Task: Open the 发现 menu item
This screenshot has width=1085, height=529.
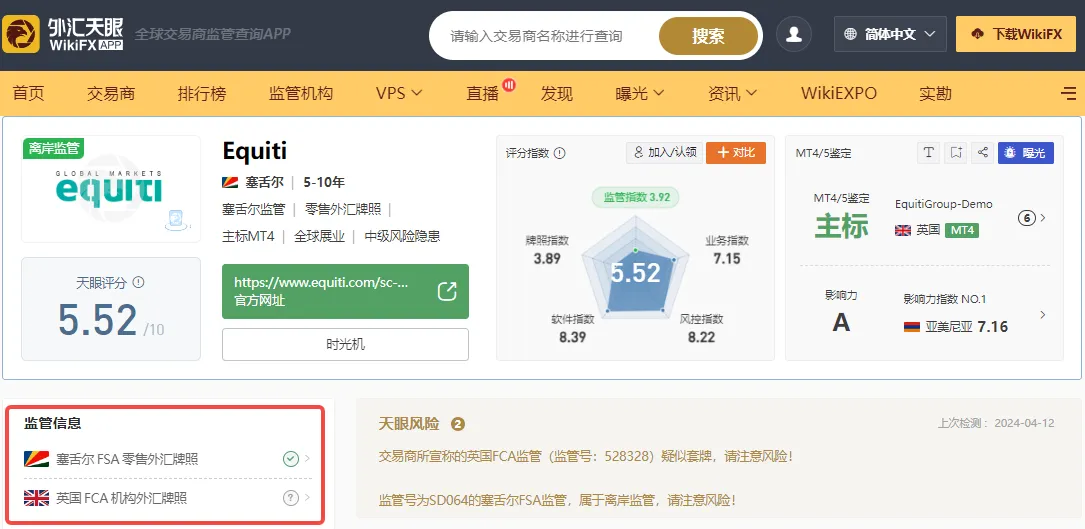Action: 557,93
